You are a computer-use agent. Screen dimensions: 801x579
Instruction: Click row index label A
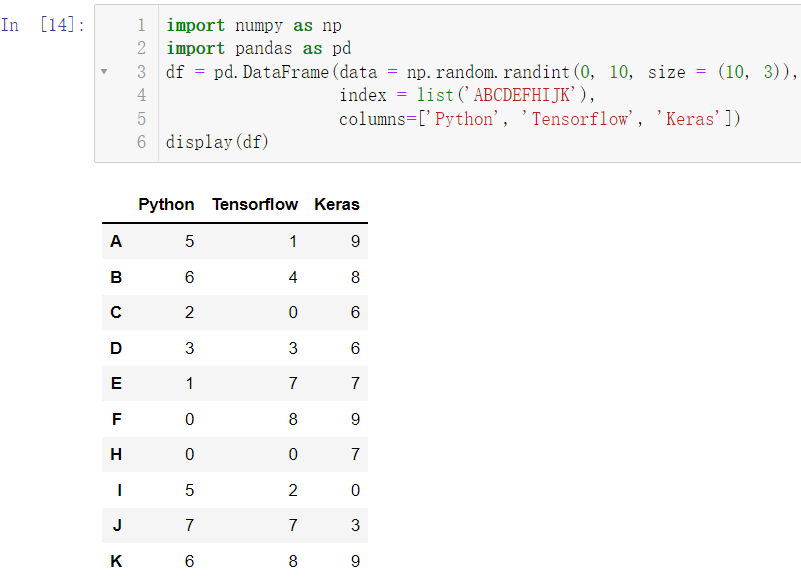(116, 241)
